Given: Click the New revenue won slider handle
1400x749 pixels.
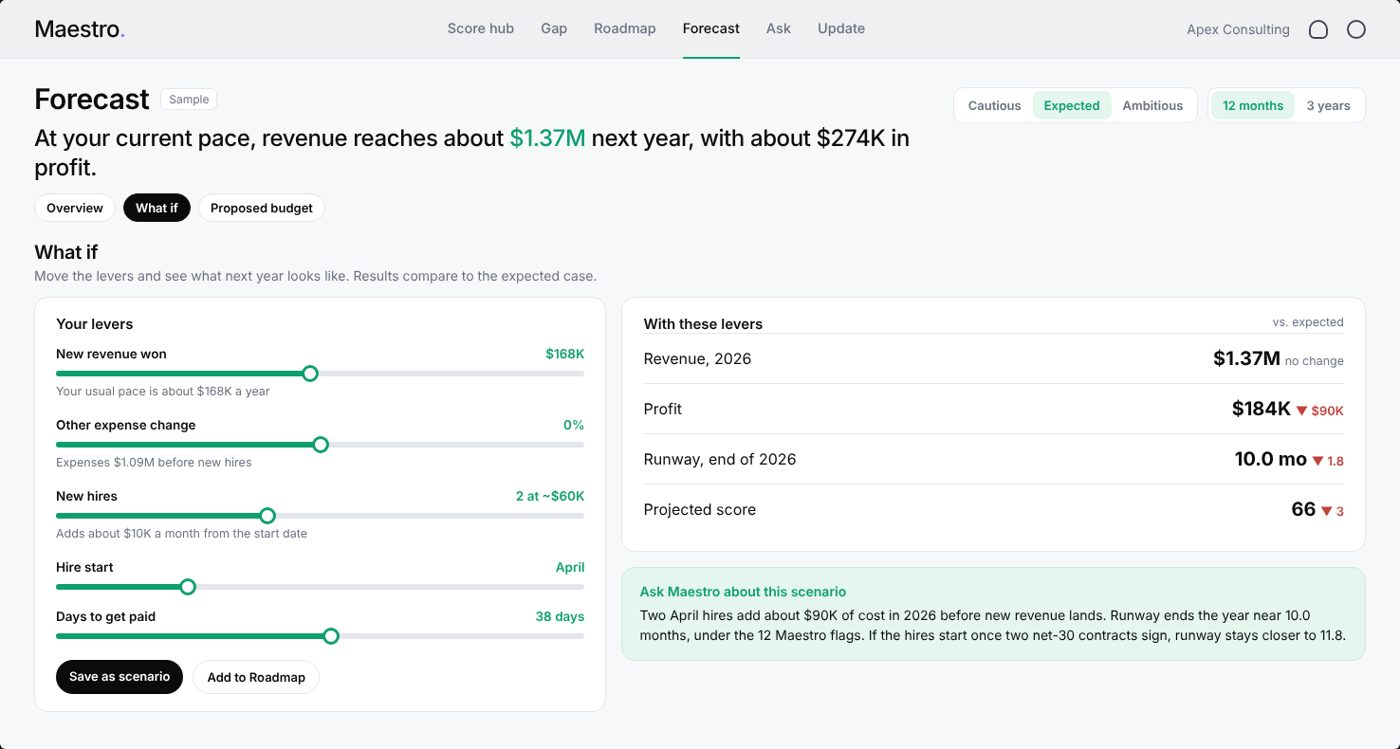Looking at the screenshot, I should tap(310, 373).
